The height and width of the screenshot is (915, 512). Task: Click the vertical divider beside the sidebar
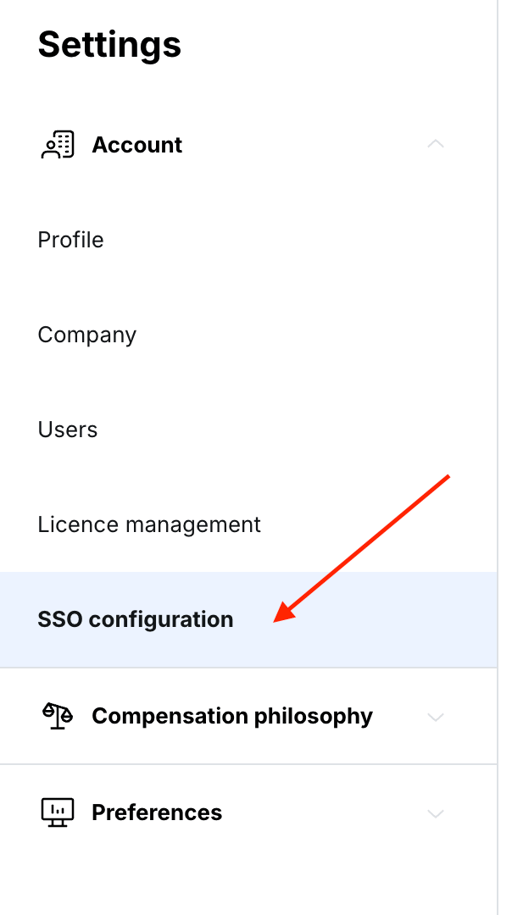497,458
